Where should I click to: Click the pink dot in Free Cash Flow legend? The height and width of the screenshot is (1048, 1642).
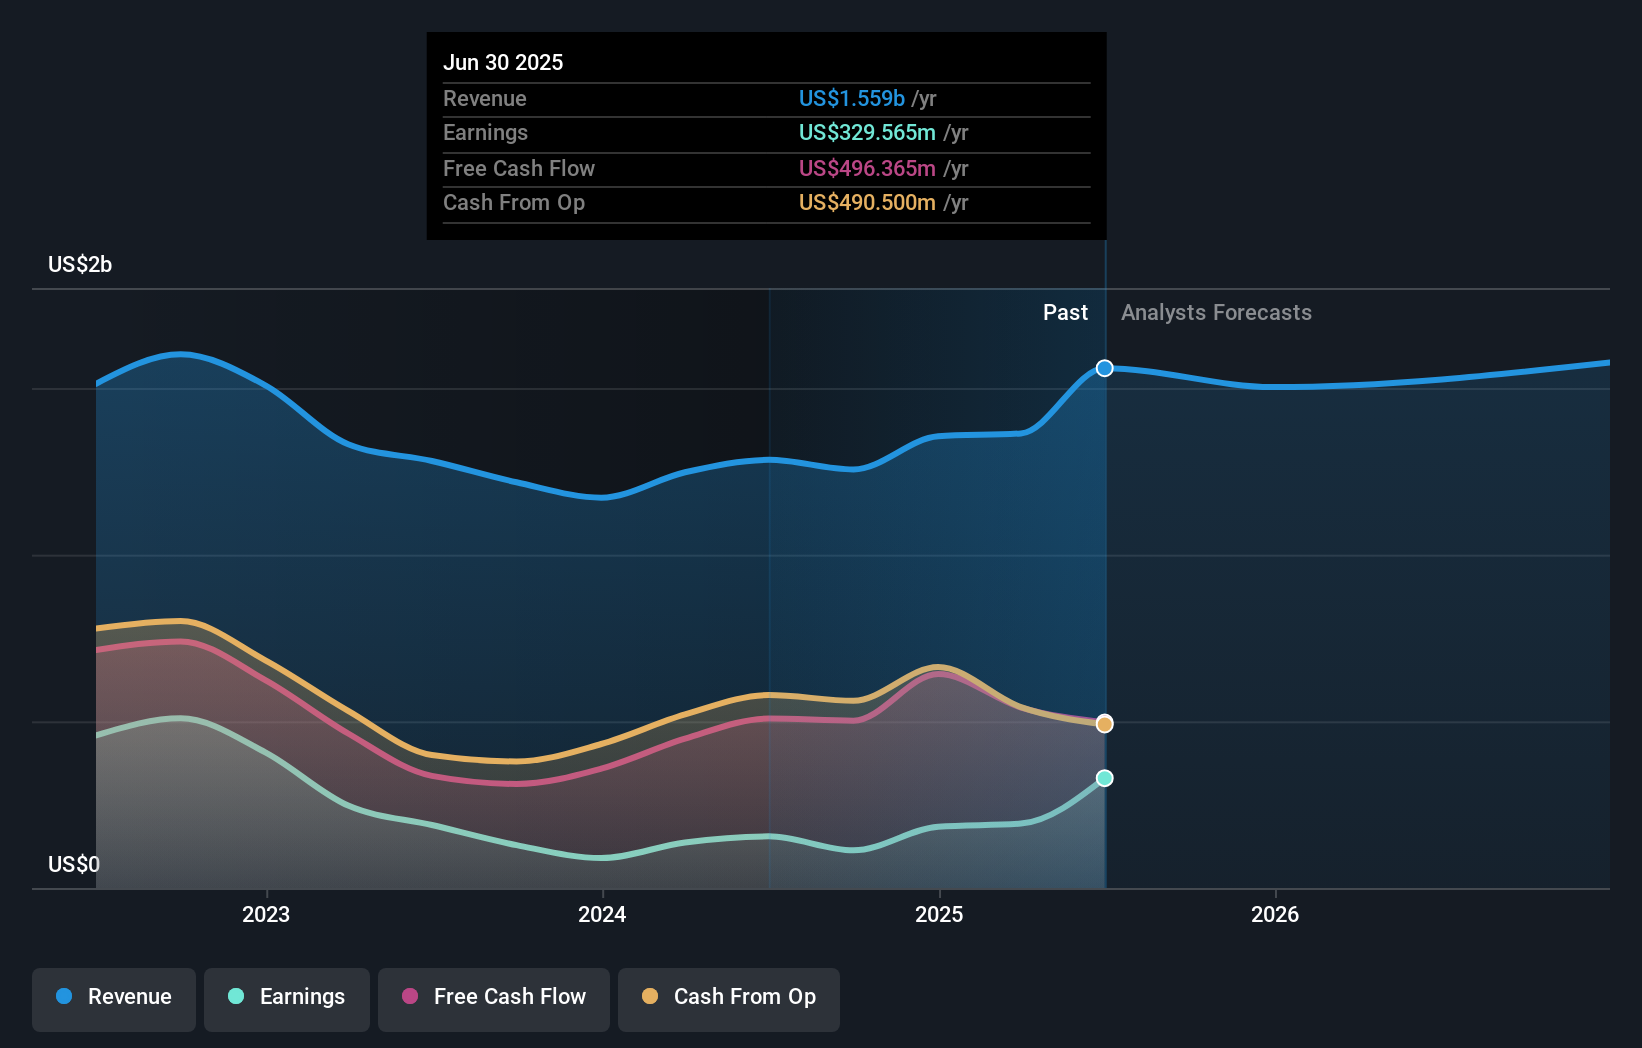coord(410,996)
